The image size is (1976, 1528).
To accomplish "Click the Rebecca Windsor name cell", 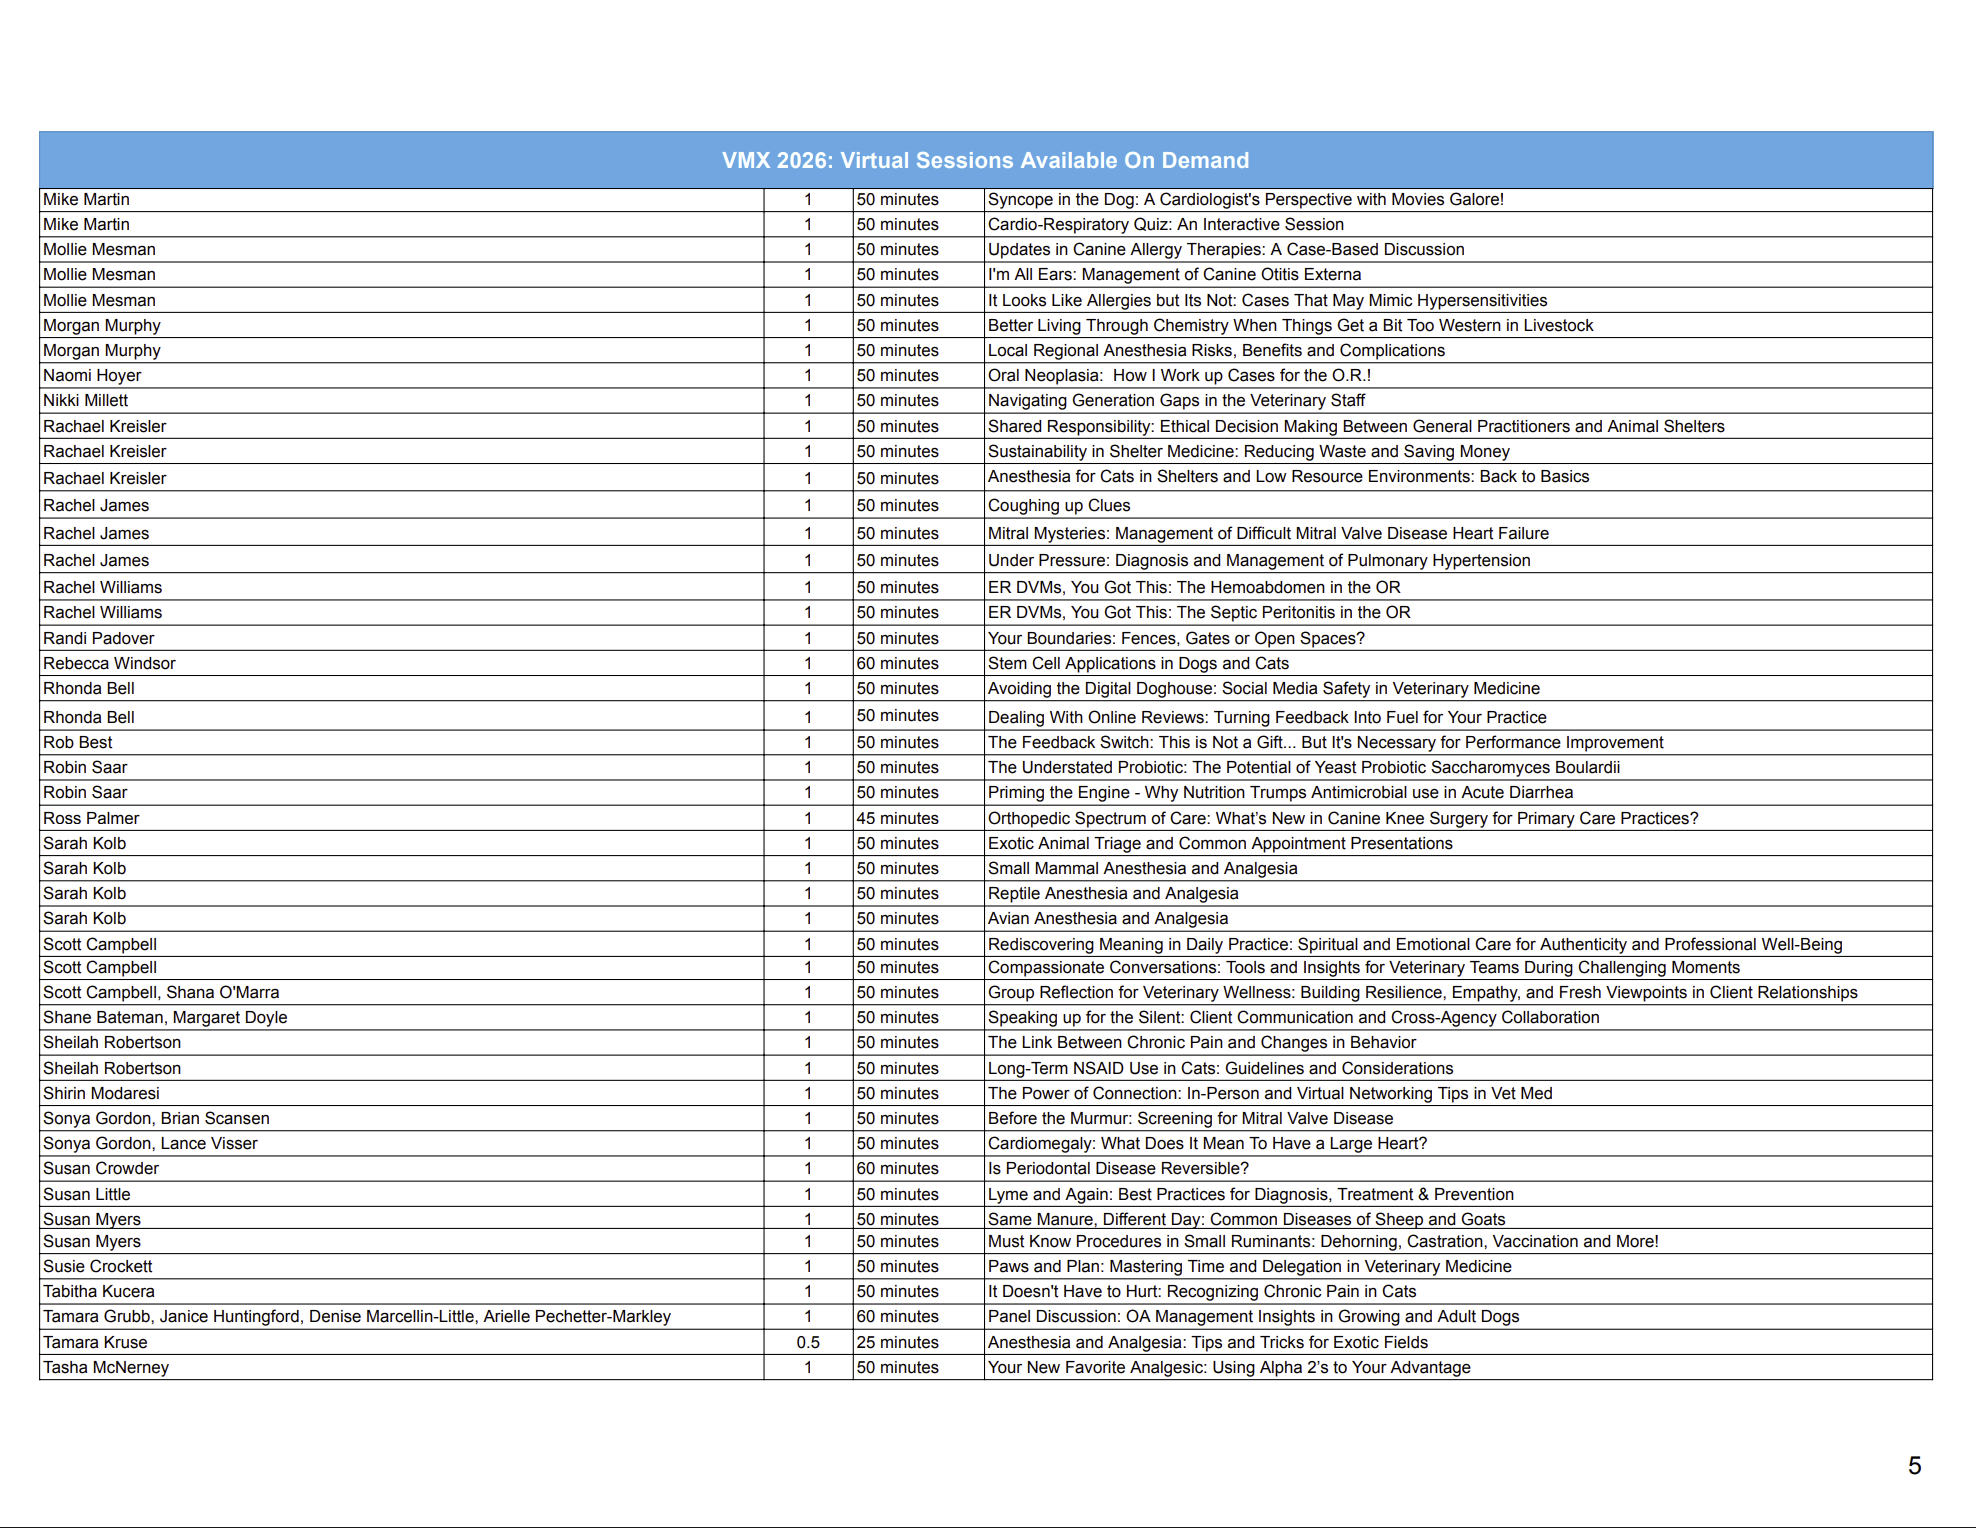I will tap(109, 663).
